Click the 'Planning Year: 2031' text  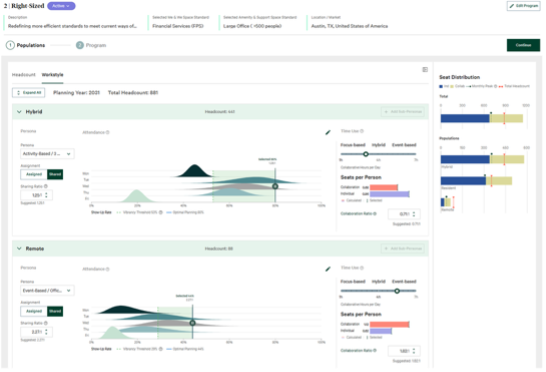[x=76, y=93]
